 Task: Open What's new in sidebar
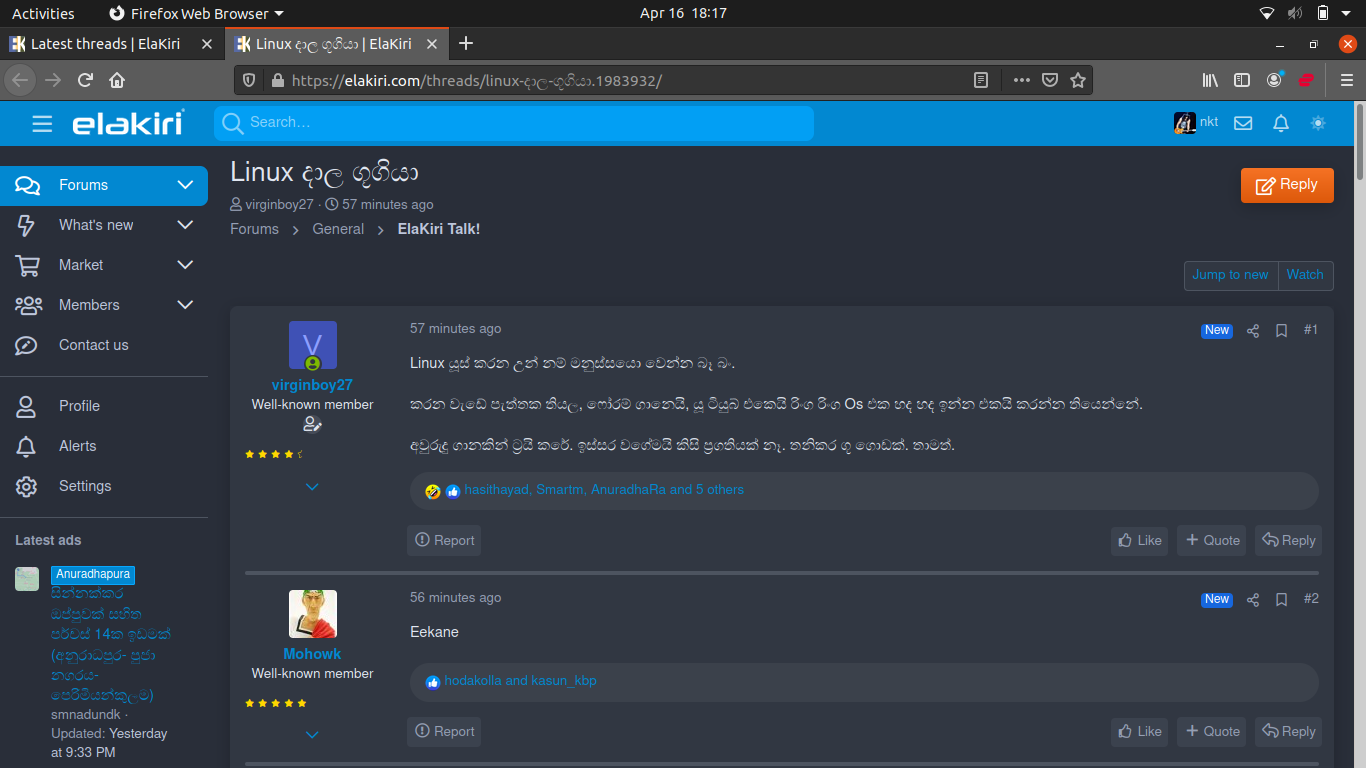point(96,225)
